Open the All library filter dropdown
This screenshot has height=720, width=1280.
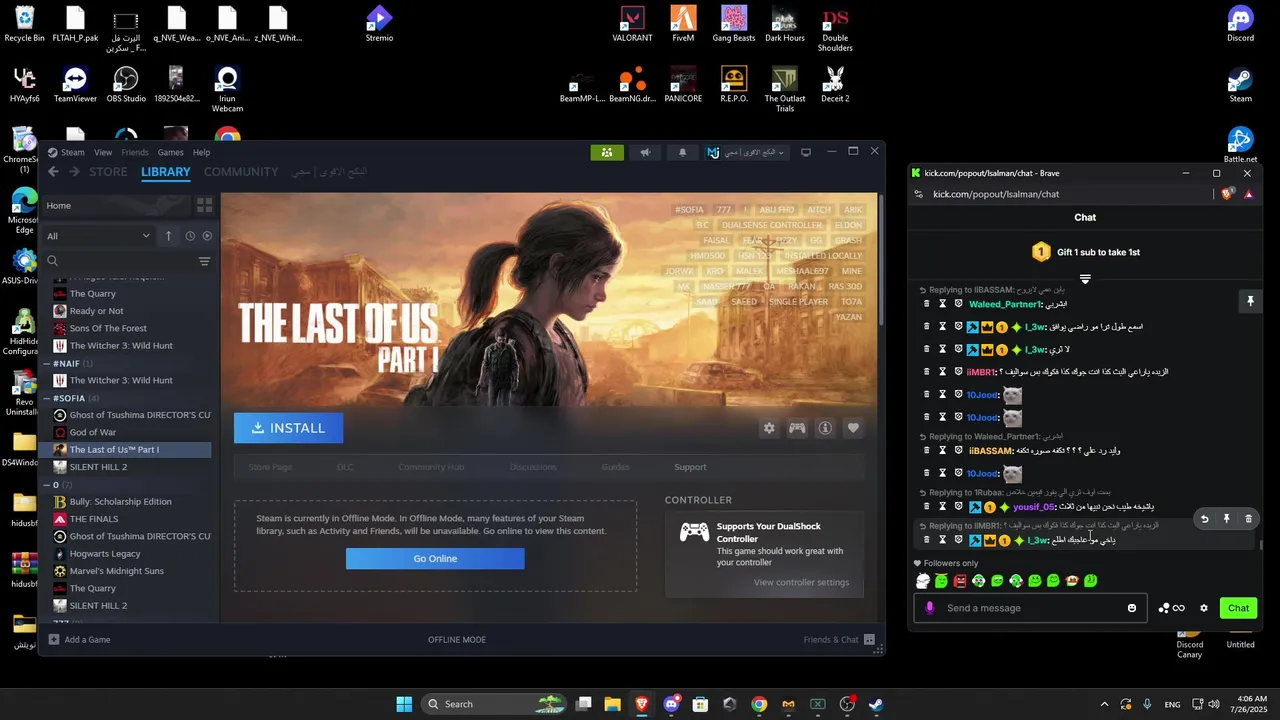[98, 236]
